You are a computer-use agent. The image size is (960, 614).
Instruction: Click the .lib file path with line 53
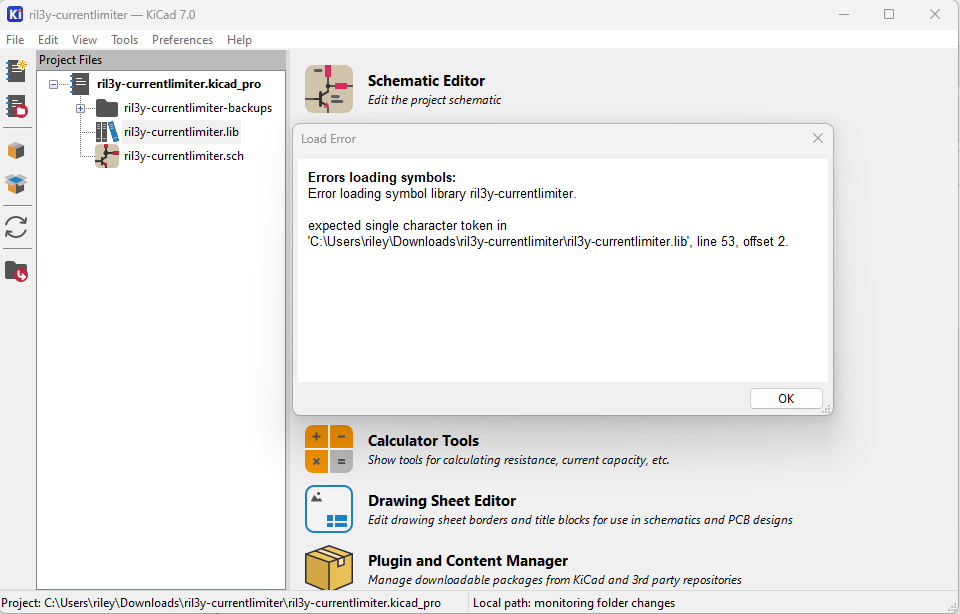pos(548,241)
